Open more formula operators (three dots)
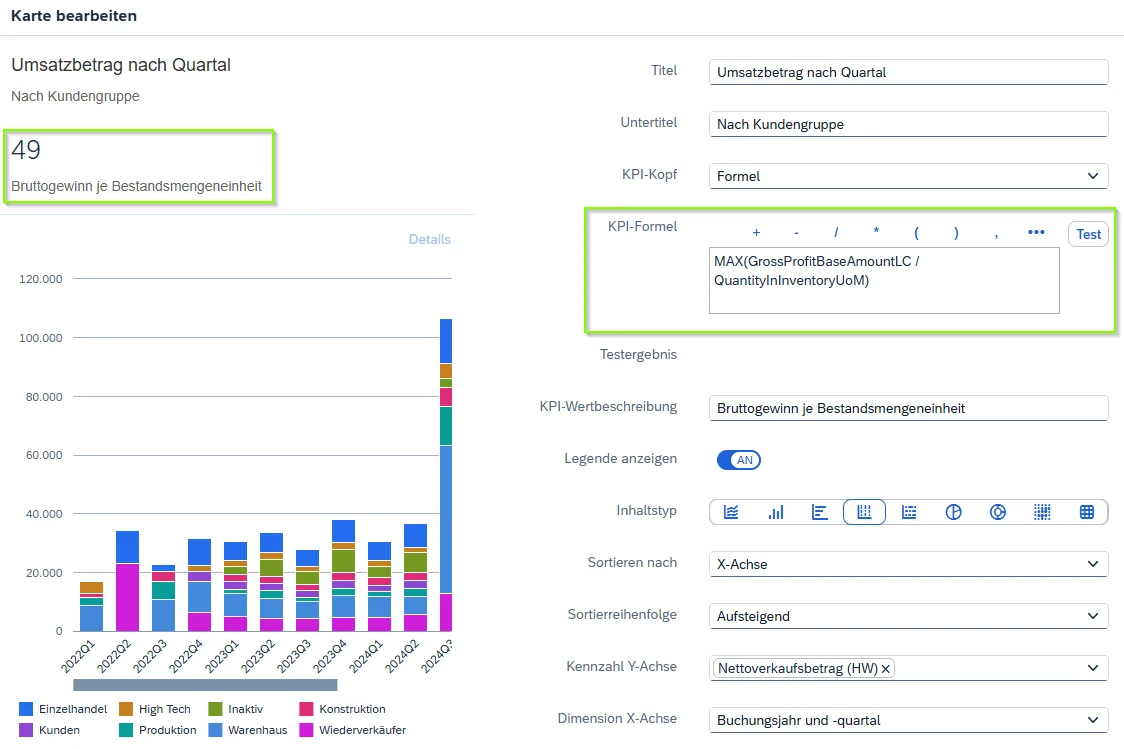This screenshot has width=1124, height=749. point(1036,233)
